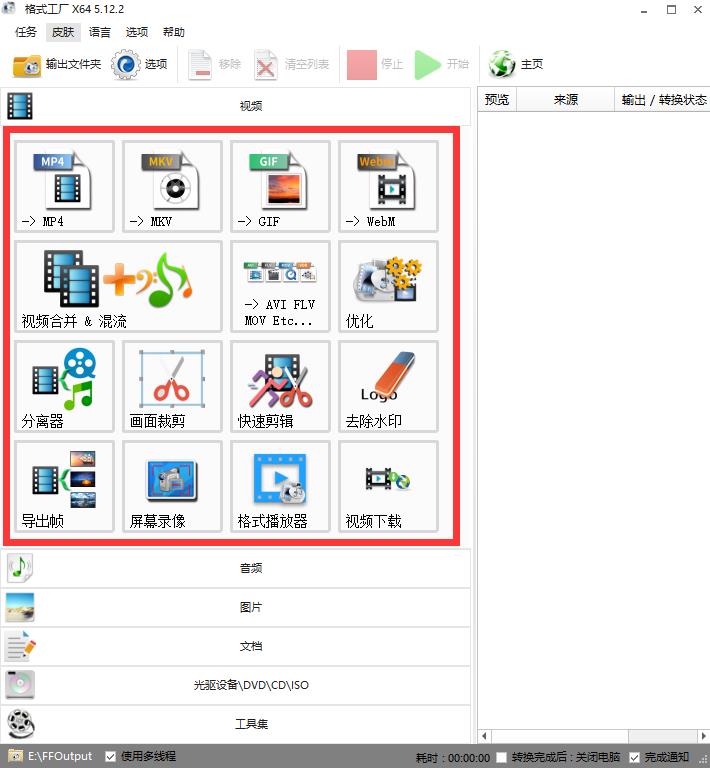The image size is (710, 768).
Task: Open the 视频合并 & 混流 tool
Action: point(118,286)
